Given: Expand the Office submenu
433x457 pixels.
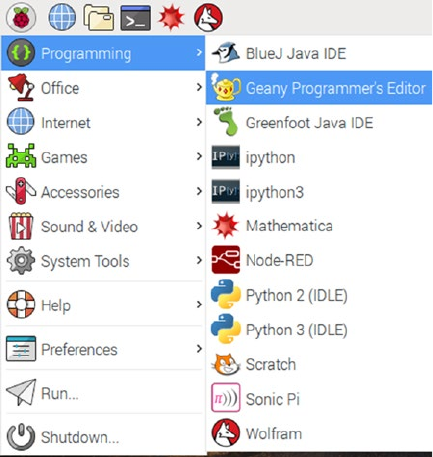Looking at the screenshot, I should (103, 88).
